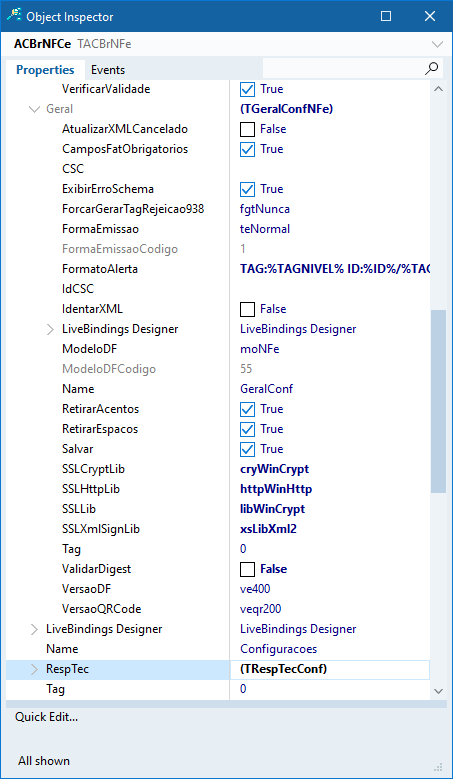This screenshot has height=779, width=453.
Task: Collapse the Geral property group
Action: pos(34,109)
